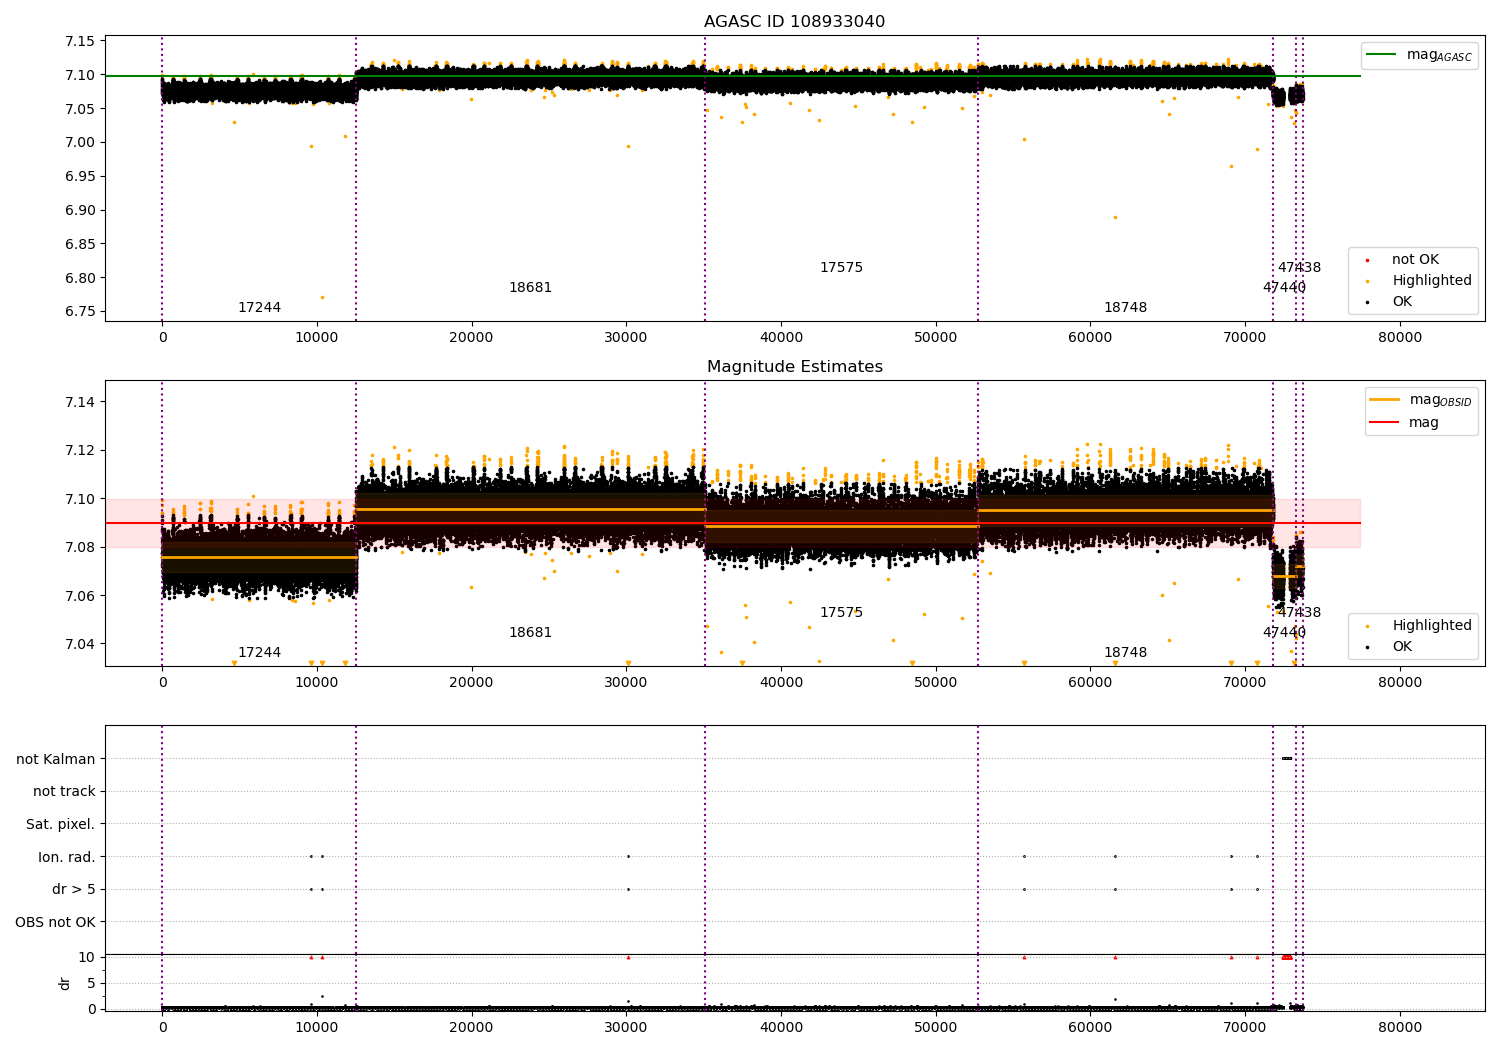This screenshot has height=1050, width=1500.
Task: Click the title 'AGASC ID 108933040'
Action: [x=794, y=22]
